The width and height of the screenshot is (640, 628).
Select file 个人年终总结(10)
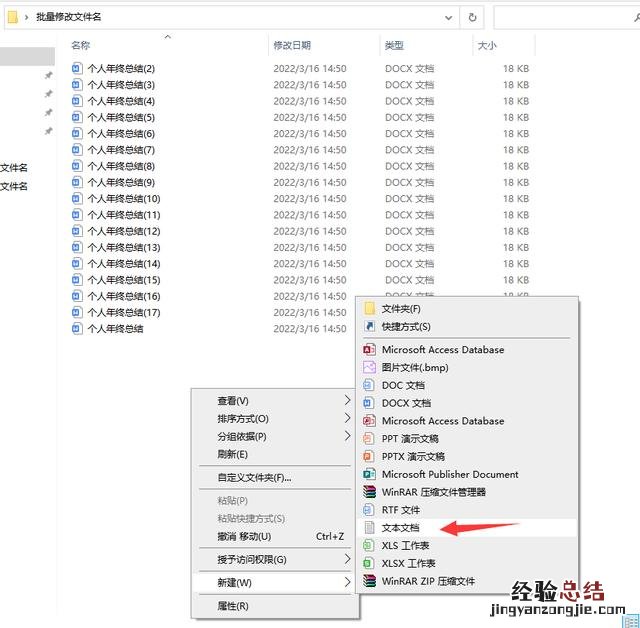[124, 199]
